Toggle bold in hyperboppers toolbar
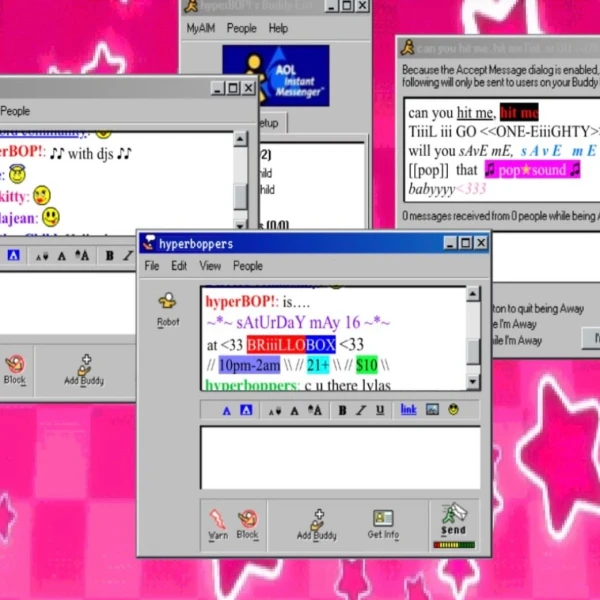 click(x=342, y=411)
